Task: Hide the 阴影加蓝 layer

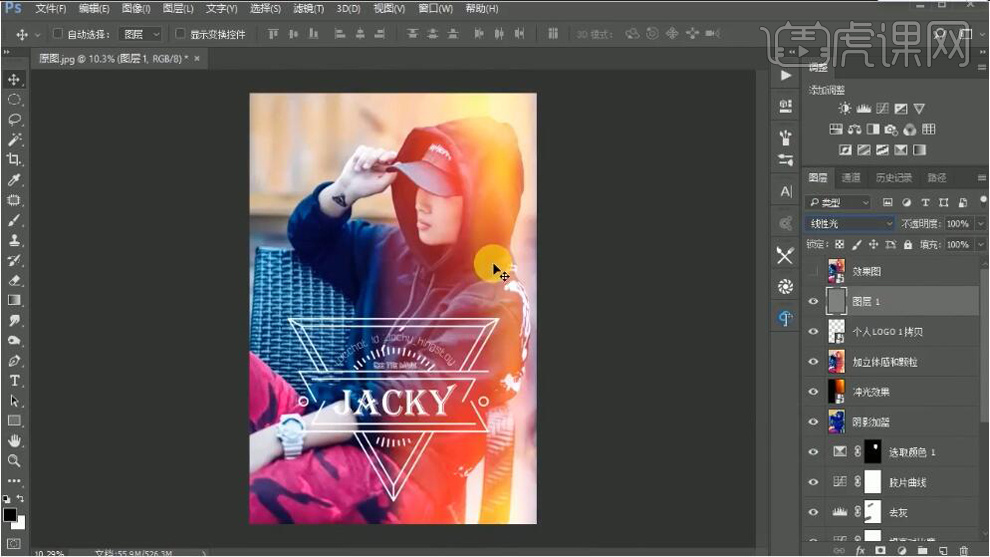Action: pyautogui.click(x=813, y=422)
